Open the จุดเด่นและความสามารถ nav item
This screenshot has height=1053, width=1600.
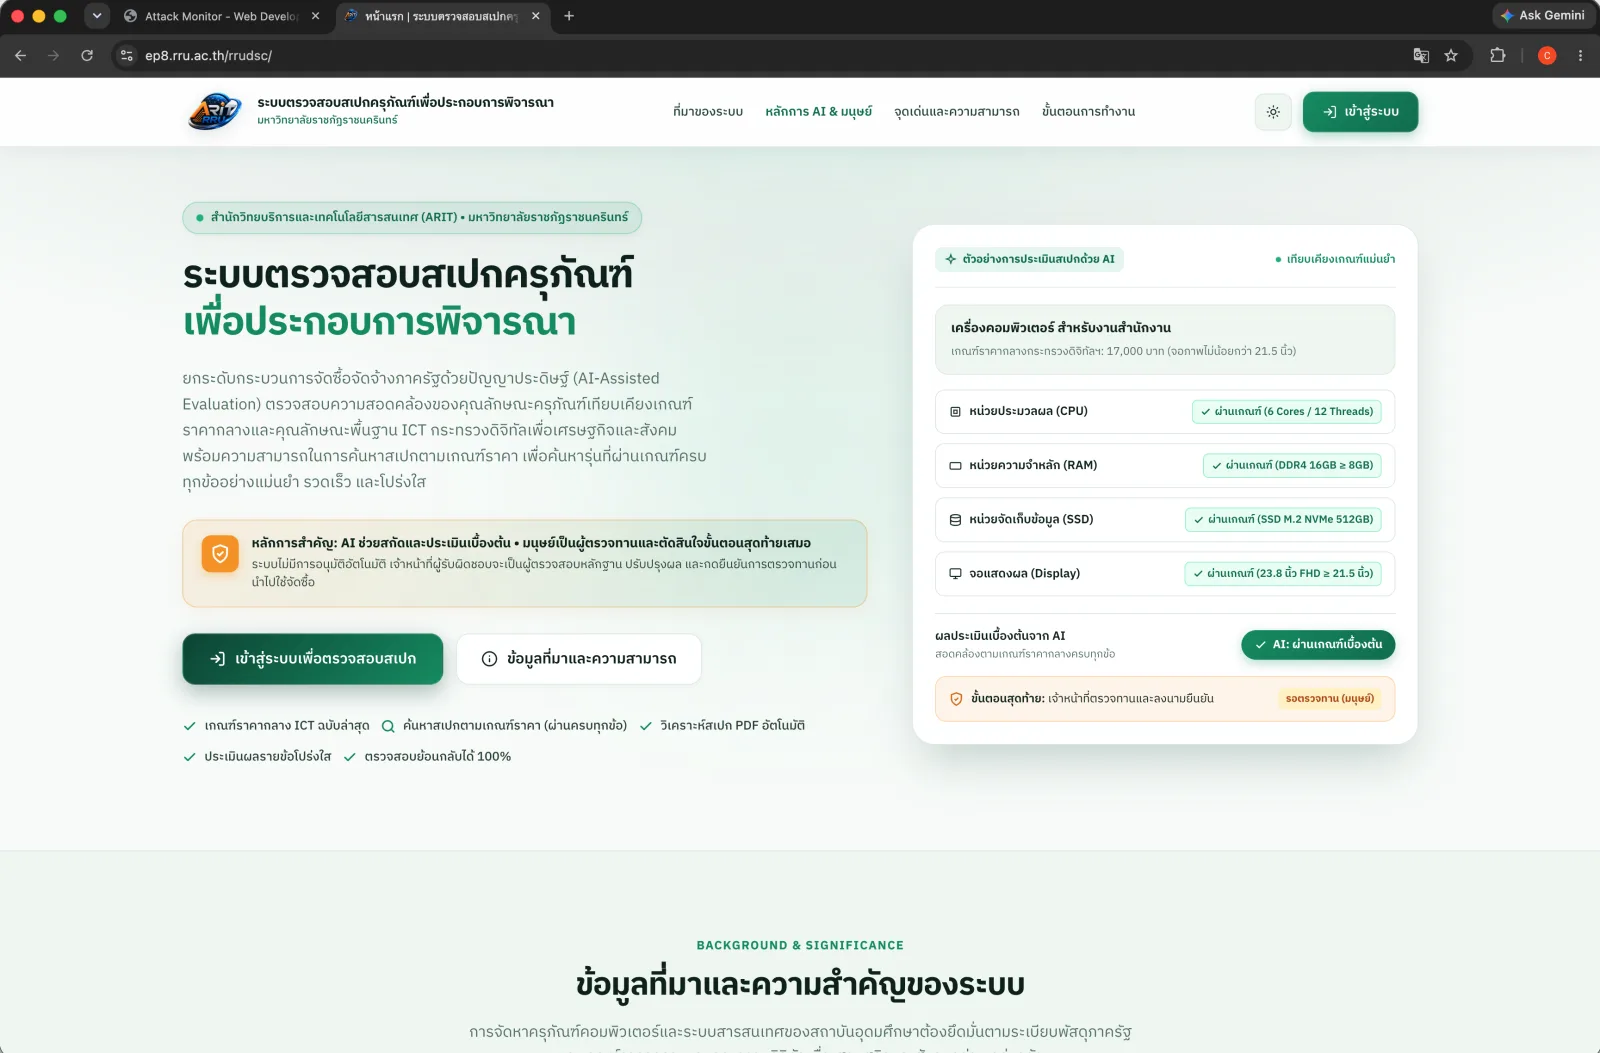click(957, 112)
